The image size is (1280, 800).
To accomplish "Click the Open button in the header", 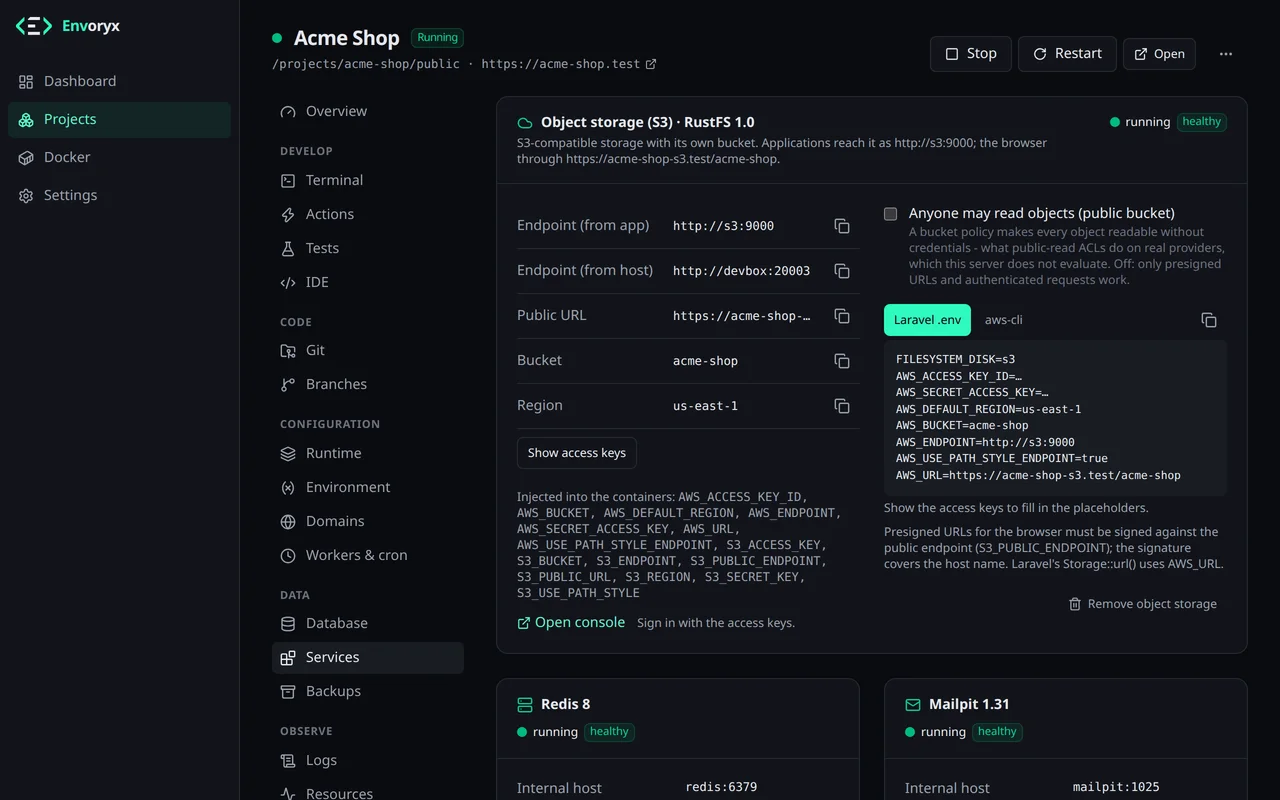I will pos(1160,54).
